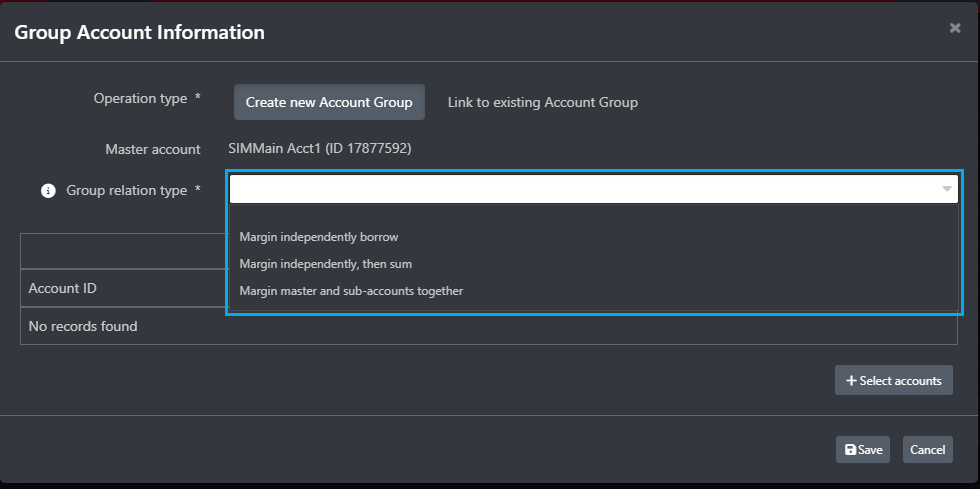The height and width of the screenshot is (489, 980).
Task: Click the Operation type label
Action: click(140, 99)
